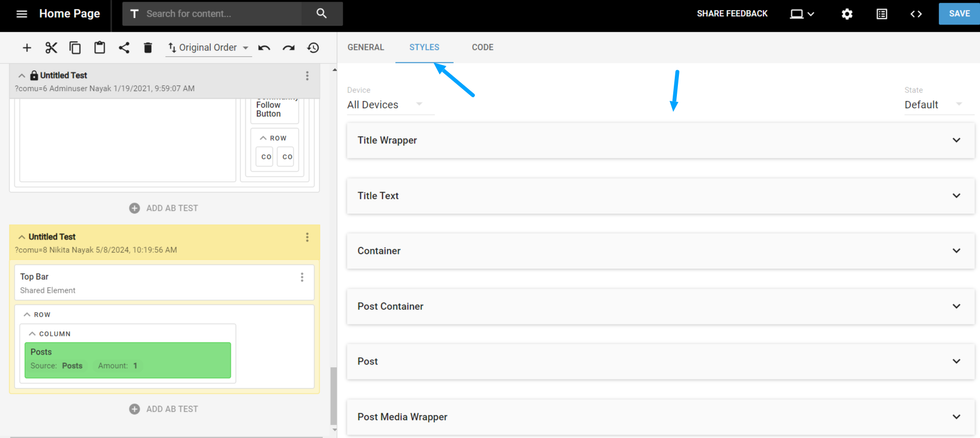
Task: Open the settings gear icon
Action: (x=847, y=14)
